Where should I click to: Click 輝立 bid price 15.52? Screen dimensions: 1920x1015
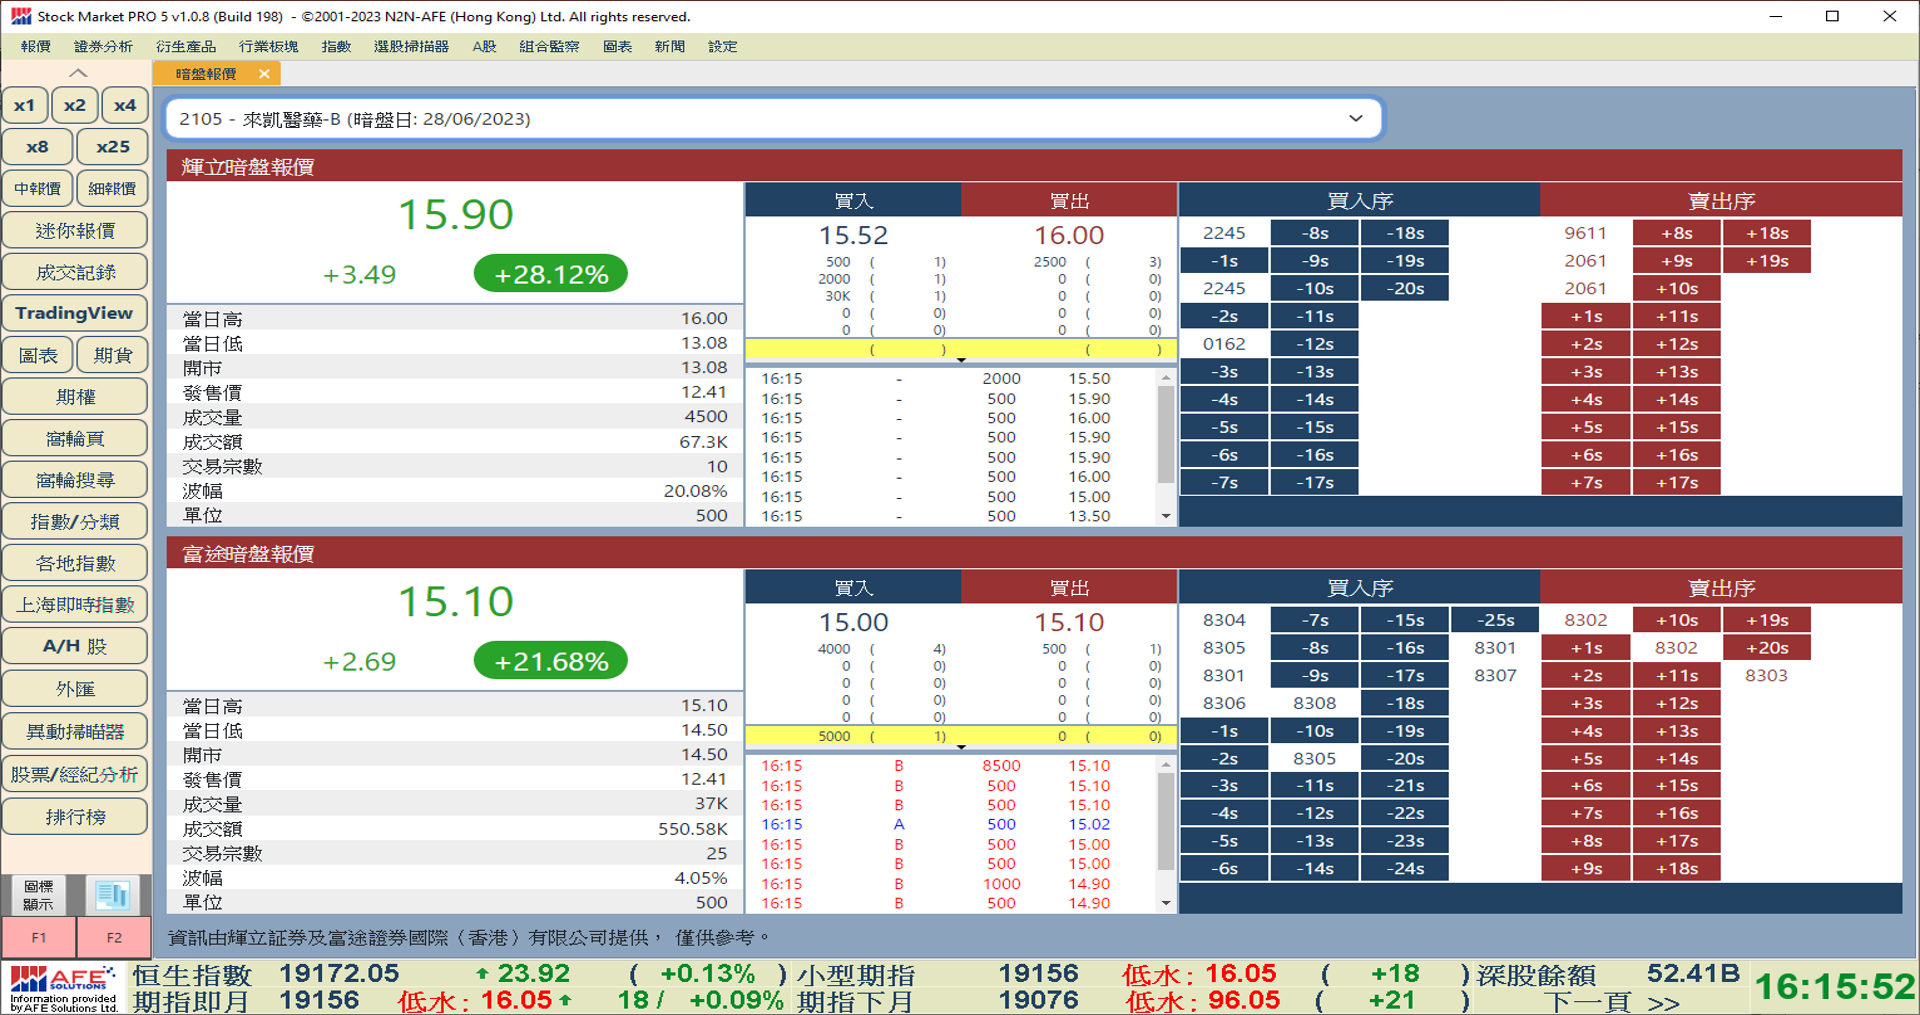(853, 236)
